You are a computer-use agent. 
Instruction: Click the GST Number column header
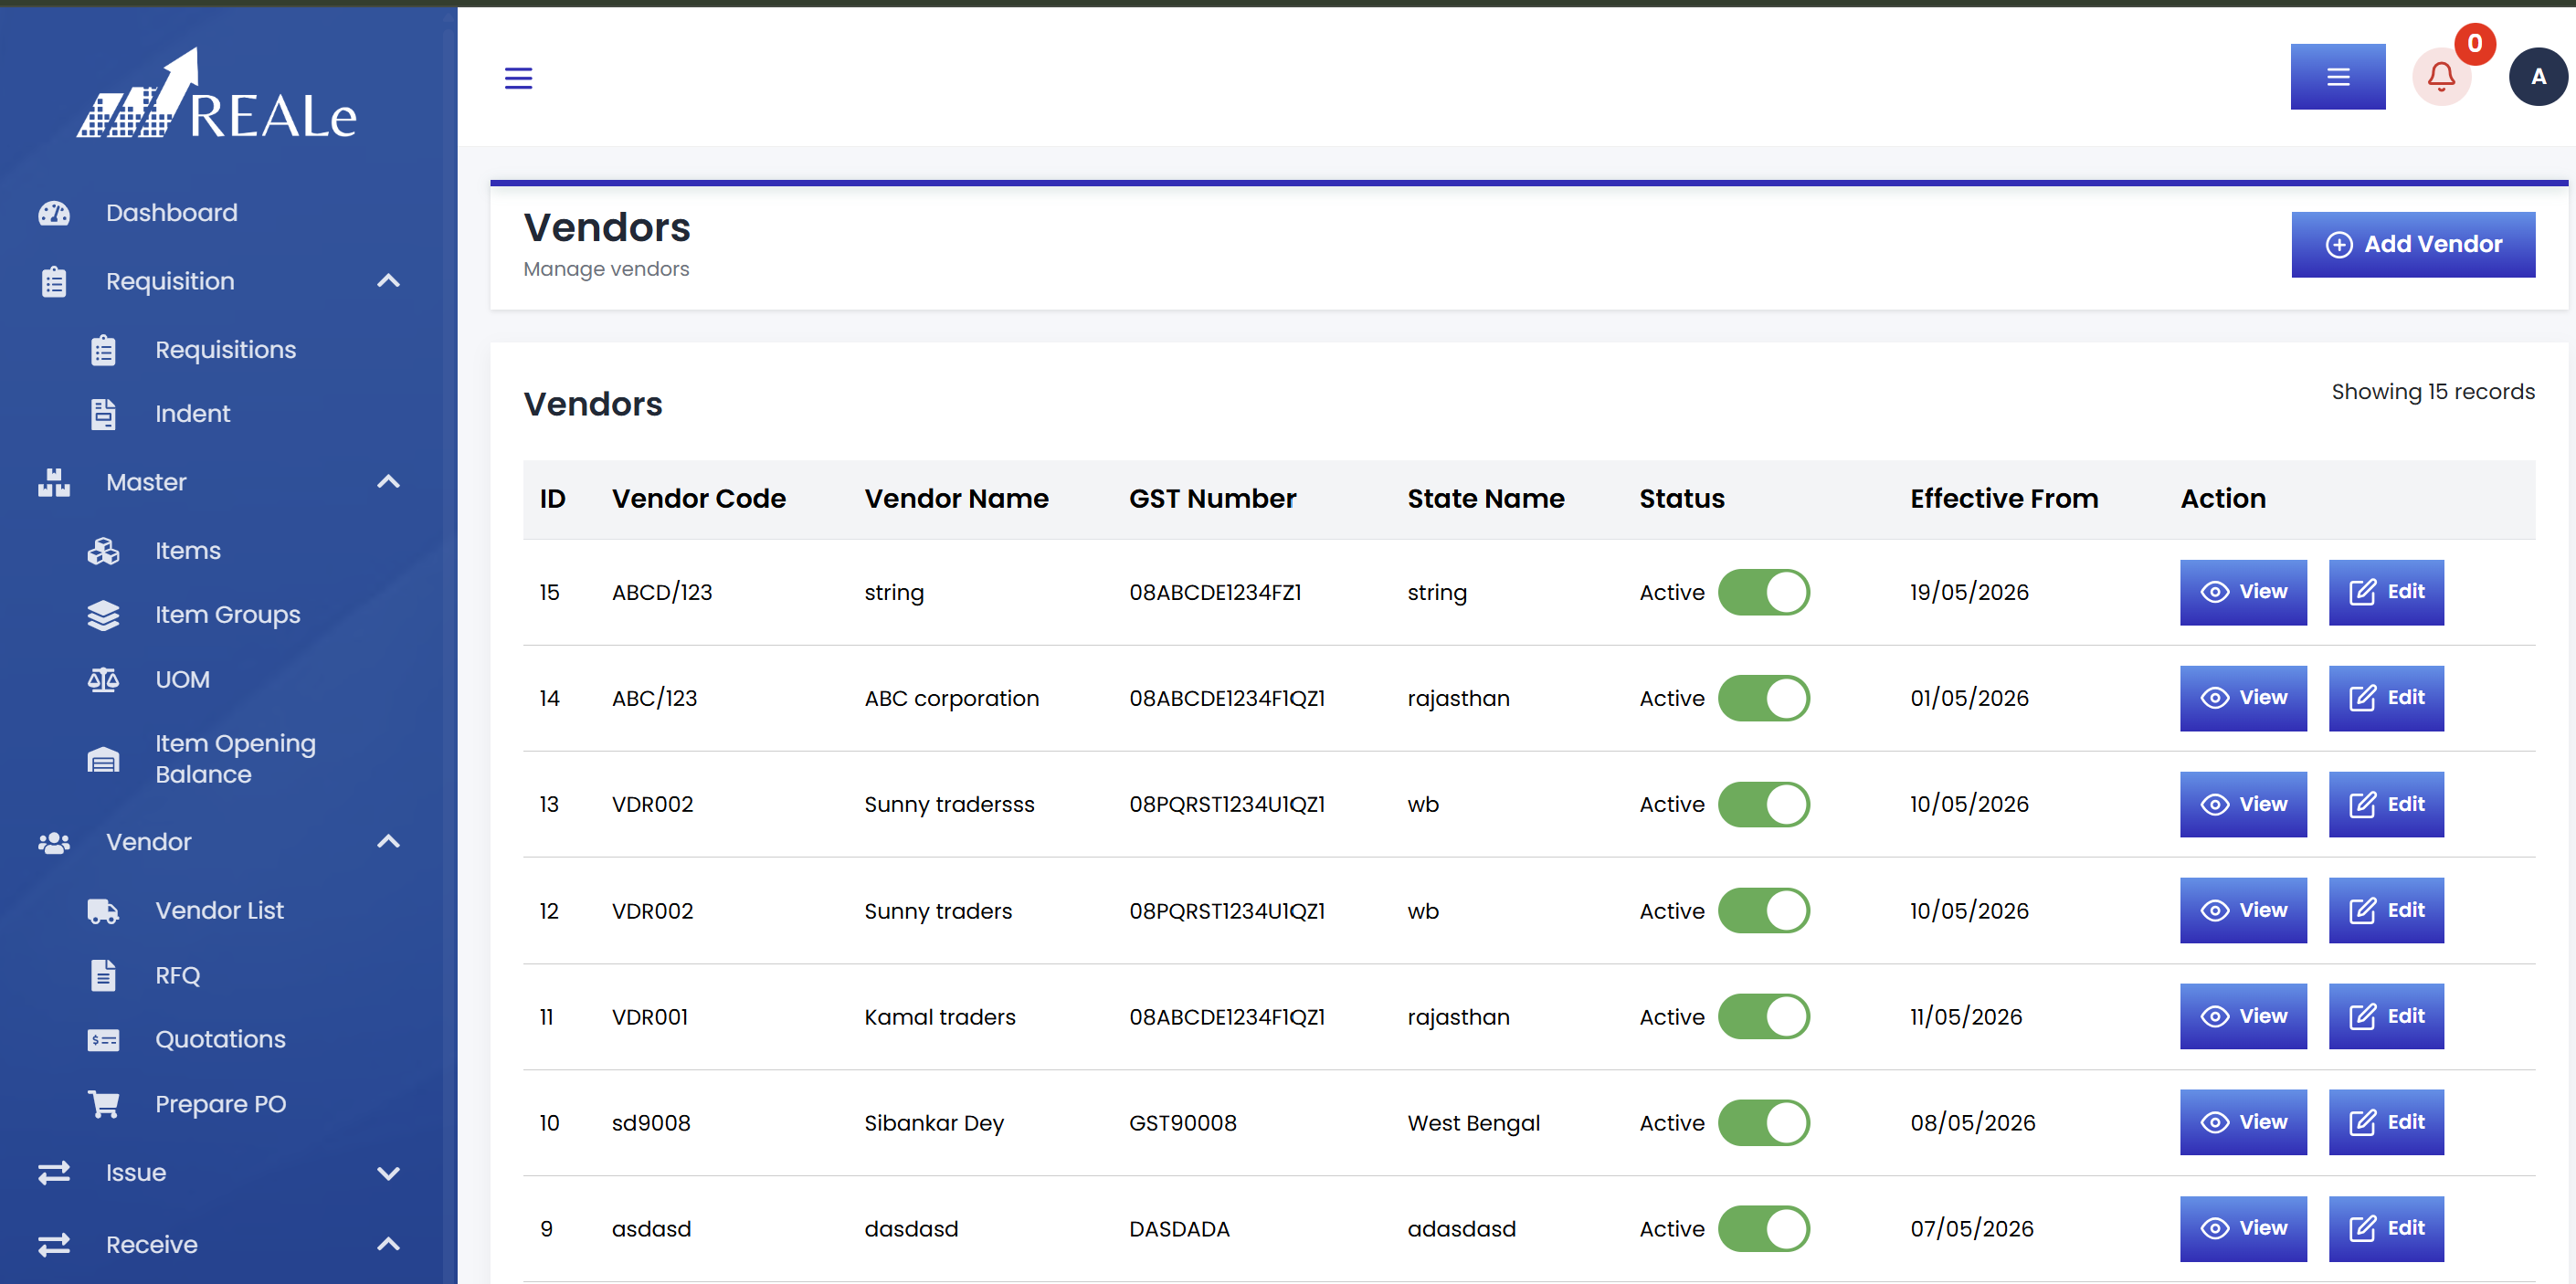tap(1212, 499)
